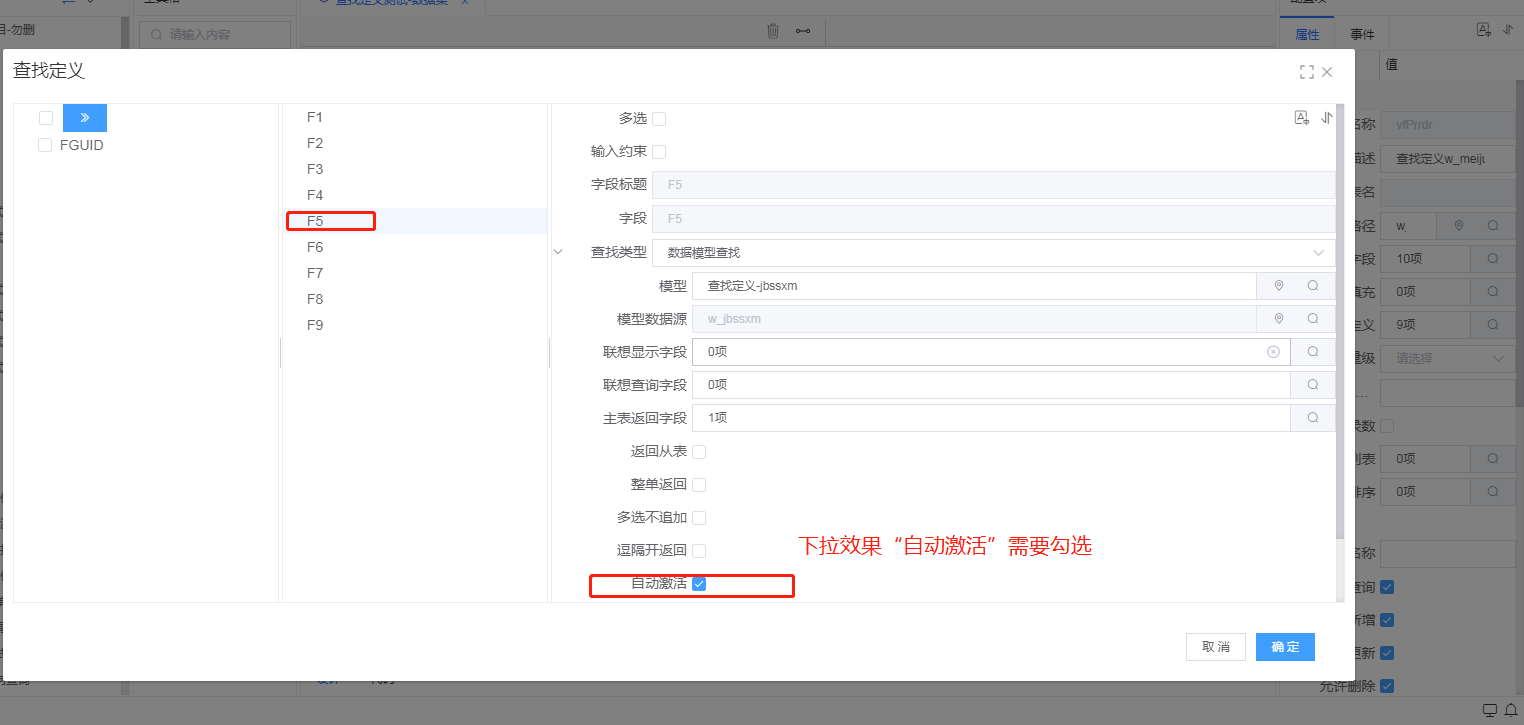The height and width of the screenshot is (725, 1524).
Task: Check the FGUID checkbox
Action: [45, 145]
